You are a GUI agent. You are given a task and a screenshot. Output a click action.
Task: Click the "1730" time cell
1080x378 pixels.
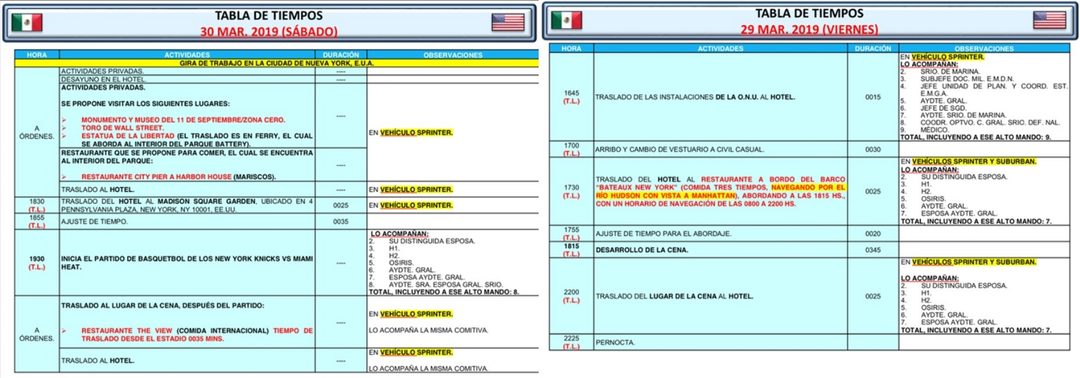click(571, 190)
